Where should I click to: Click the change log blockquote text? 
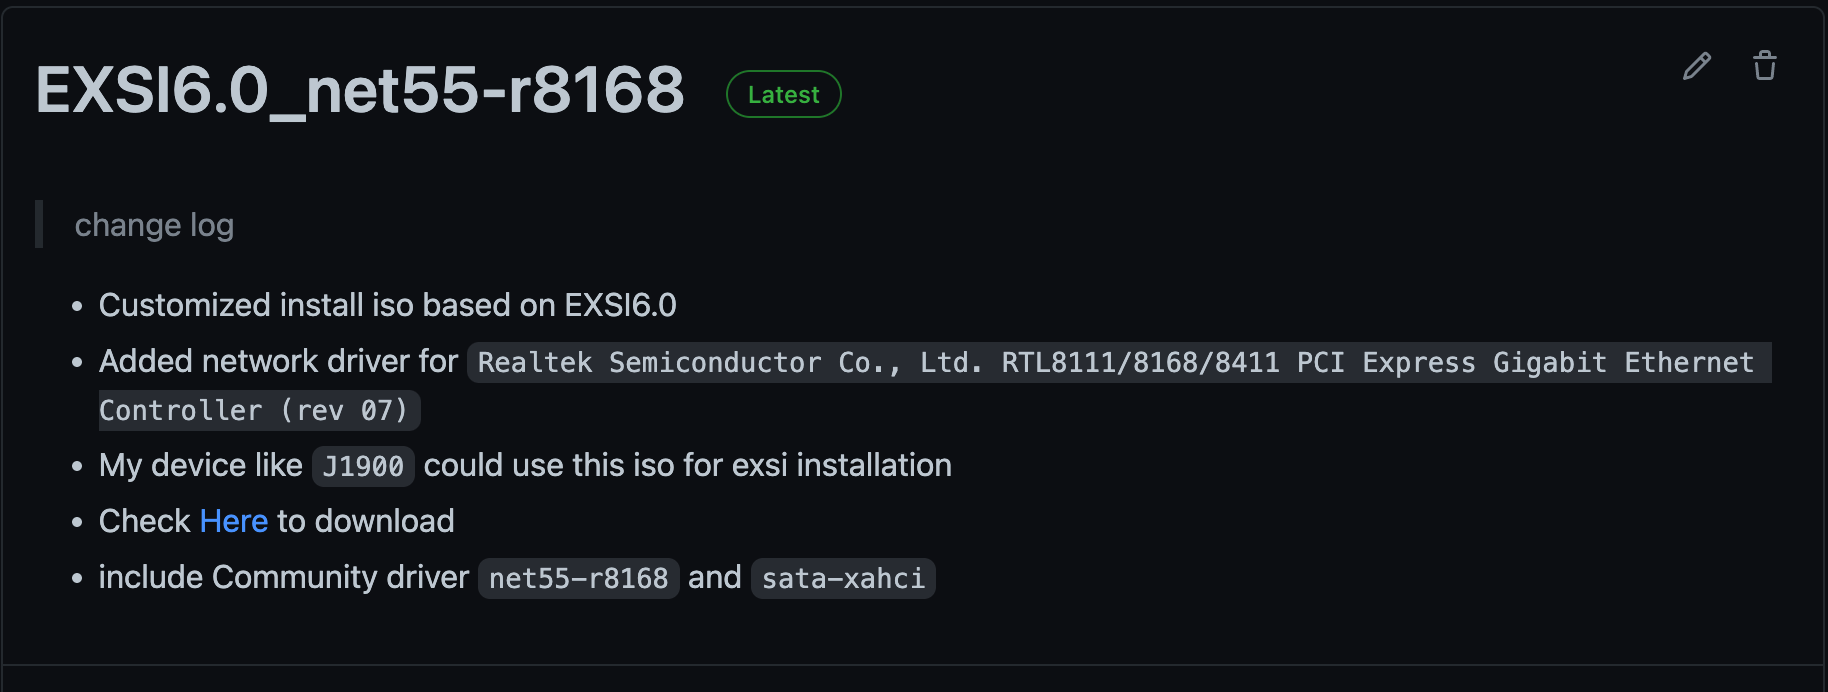[x=154, y=225]
